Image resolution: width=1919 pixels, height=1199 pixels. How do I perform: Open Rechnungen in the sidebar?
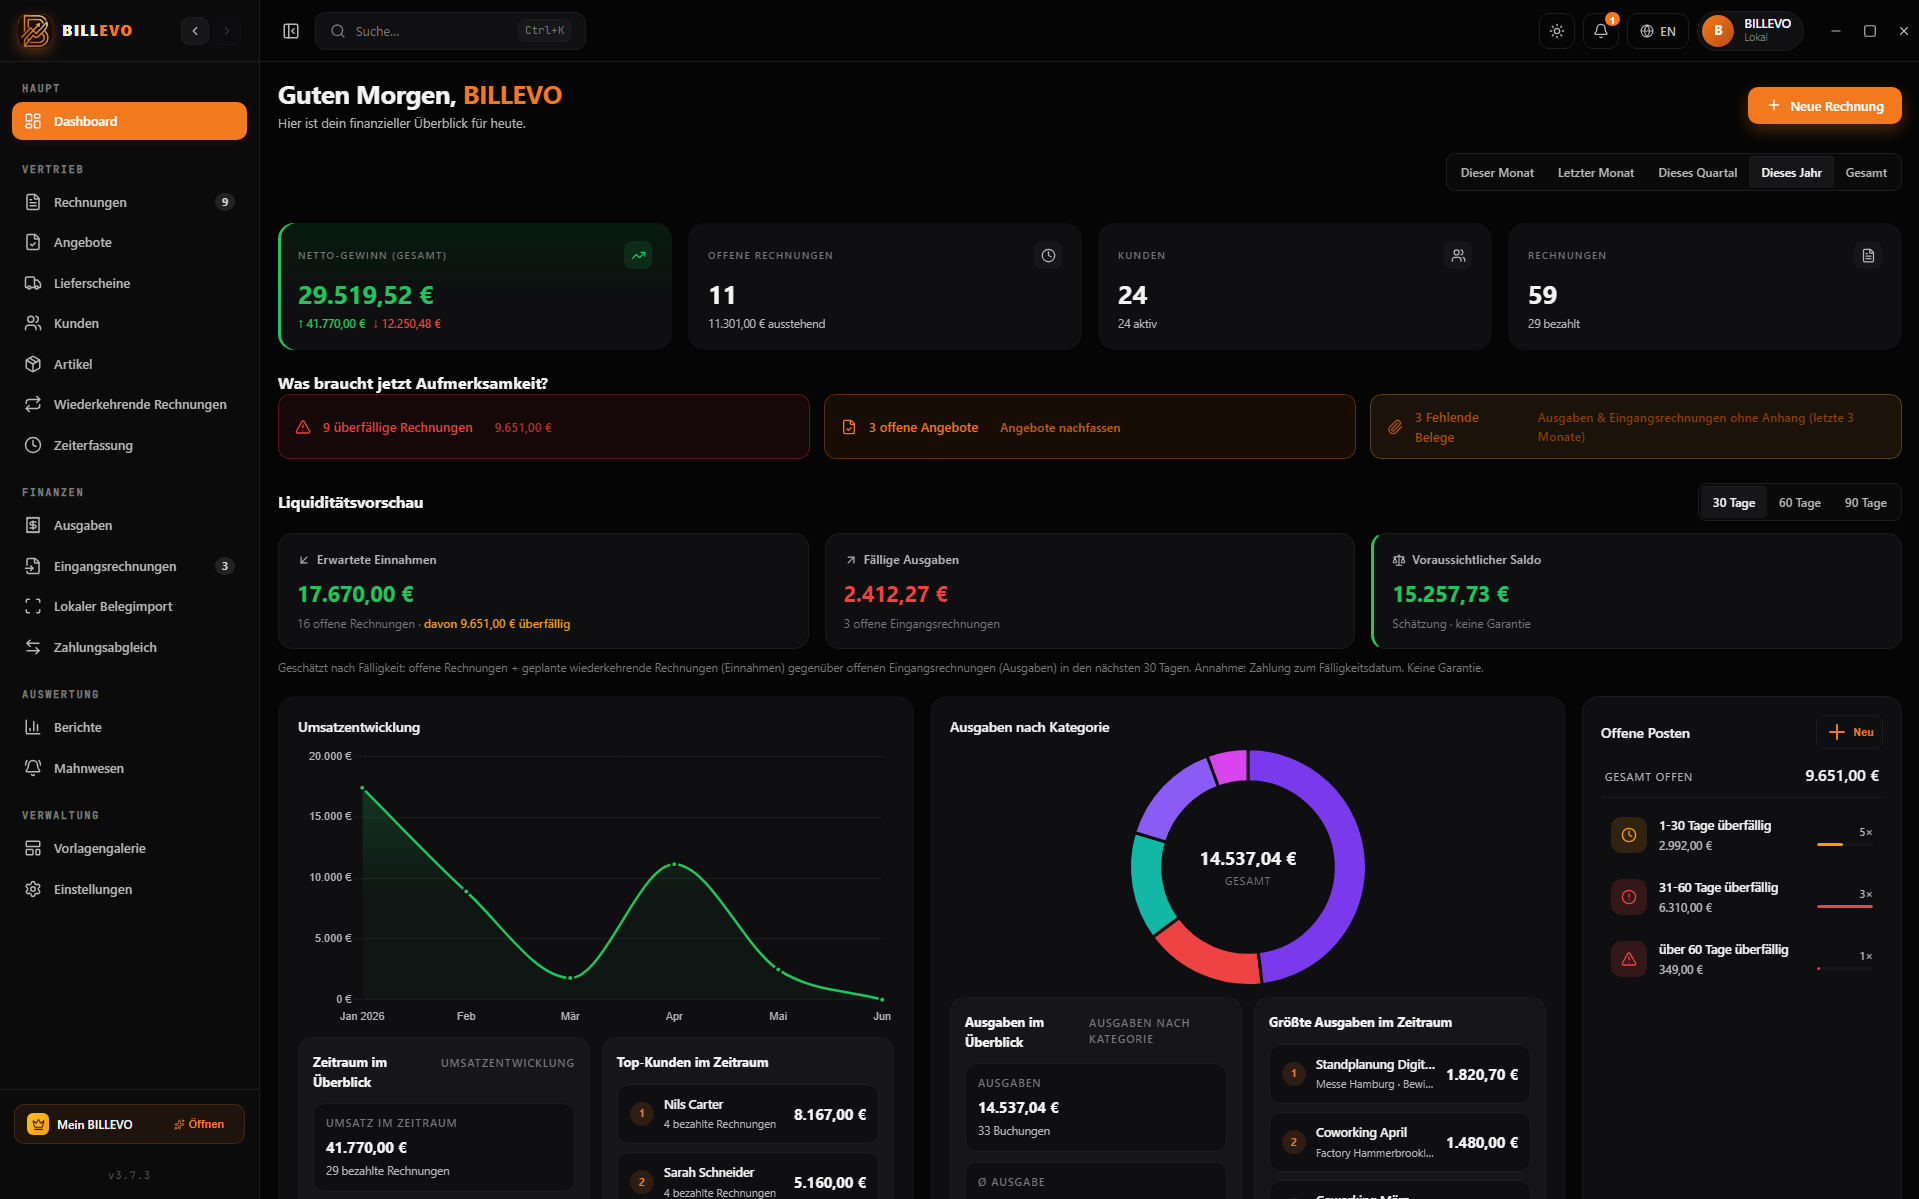129,202
